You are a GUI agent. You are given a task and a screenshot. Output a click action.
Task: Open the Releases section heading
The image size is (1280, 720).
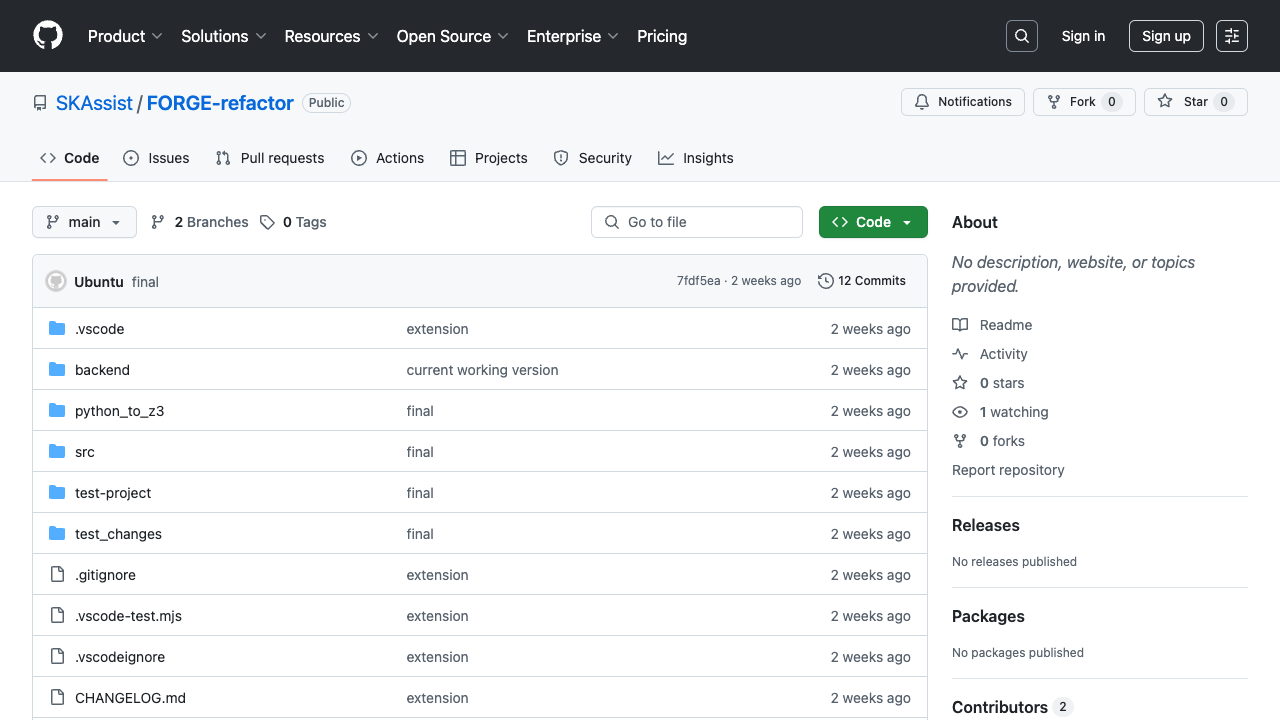(x=986, y=525)
